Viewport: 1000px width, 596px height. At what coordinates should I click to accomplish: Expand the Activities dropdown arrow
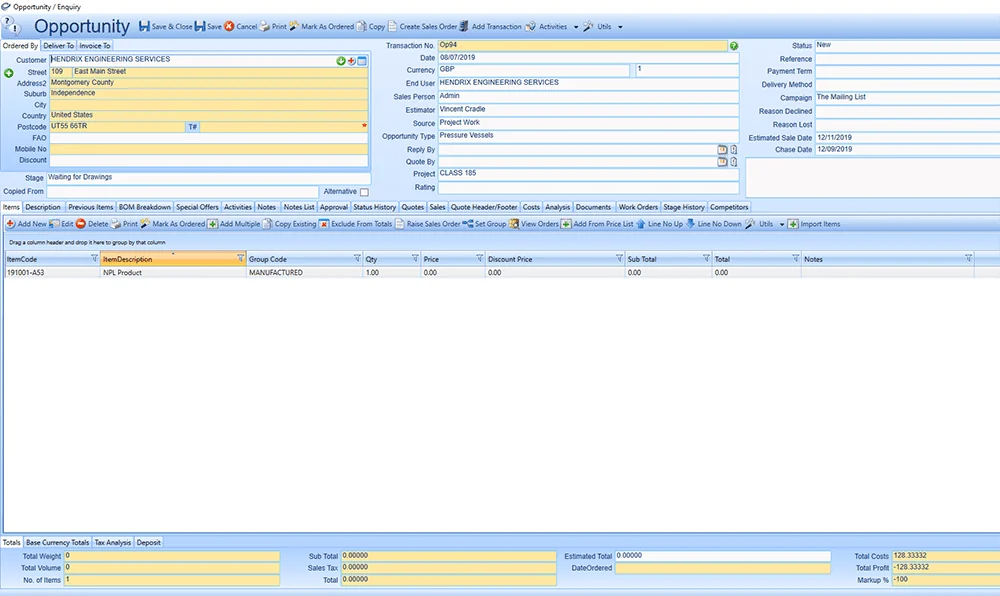576,27
